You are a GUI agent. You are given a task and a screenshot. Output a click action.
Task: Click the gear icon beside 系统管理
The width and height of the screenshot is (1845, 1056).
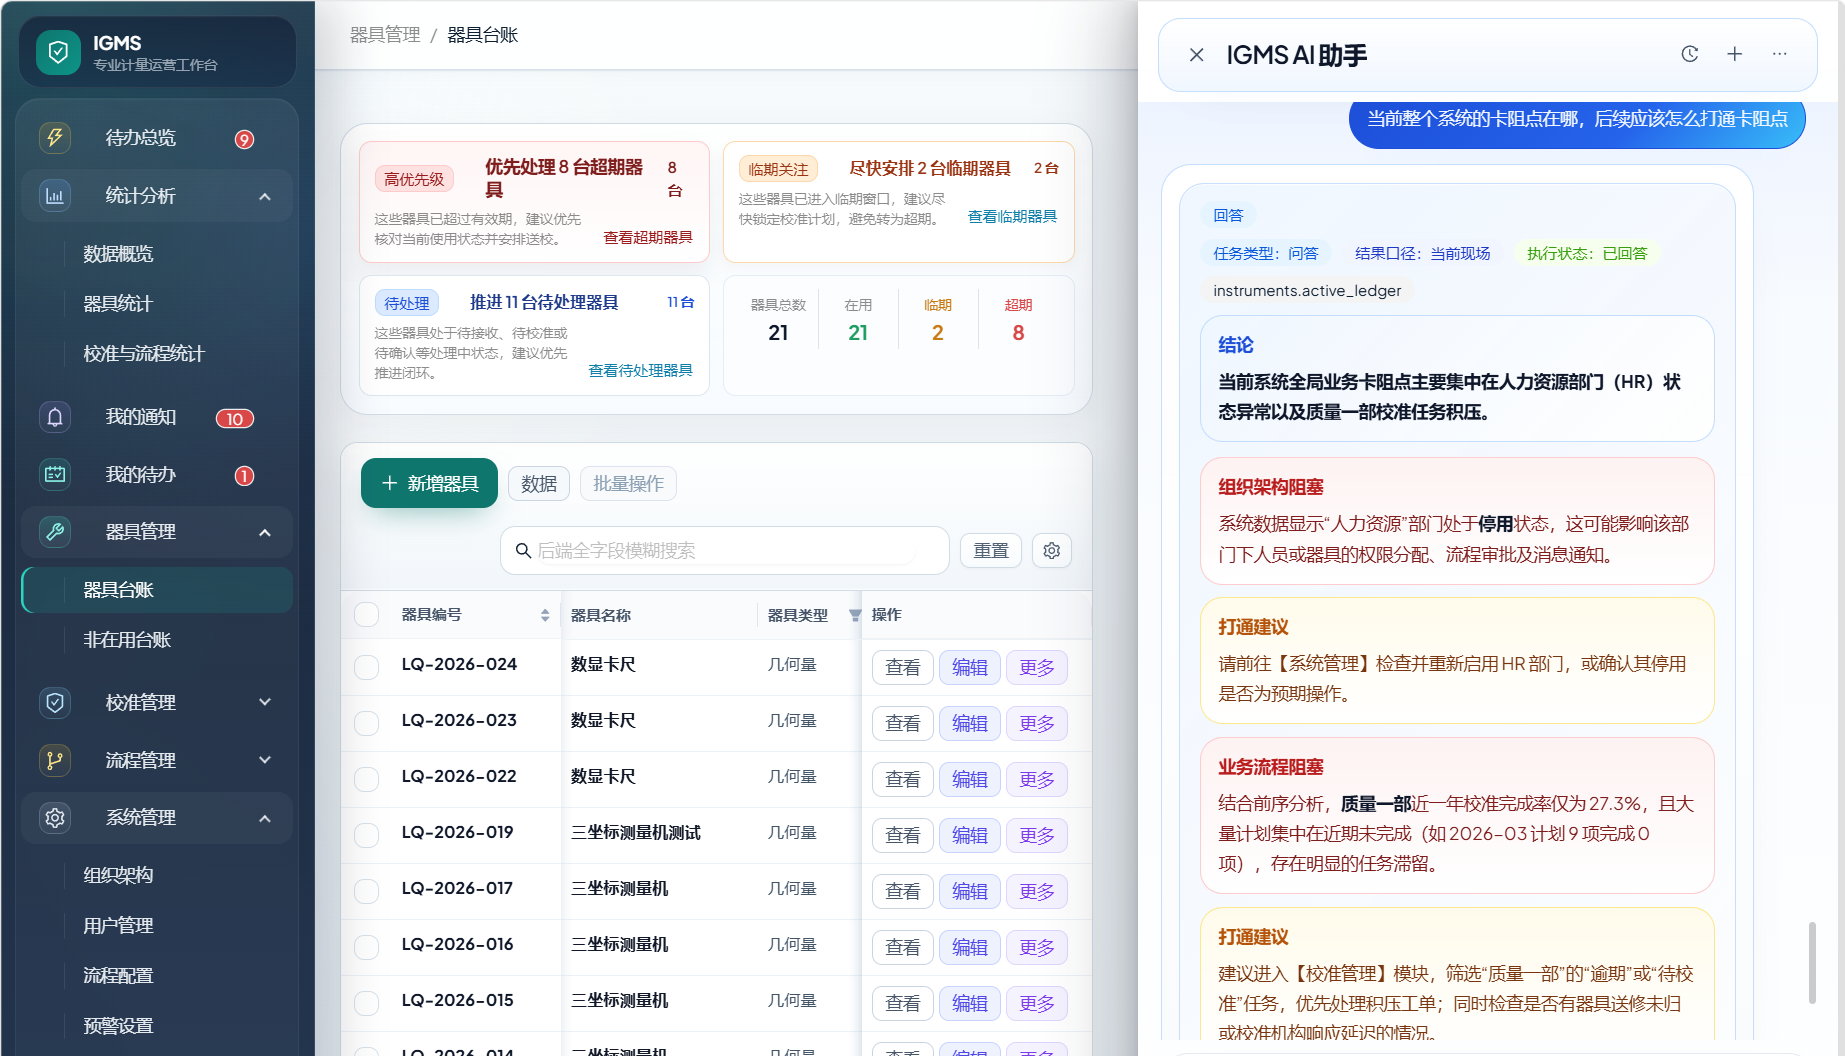pyautogui.click(x=55, y=818)
